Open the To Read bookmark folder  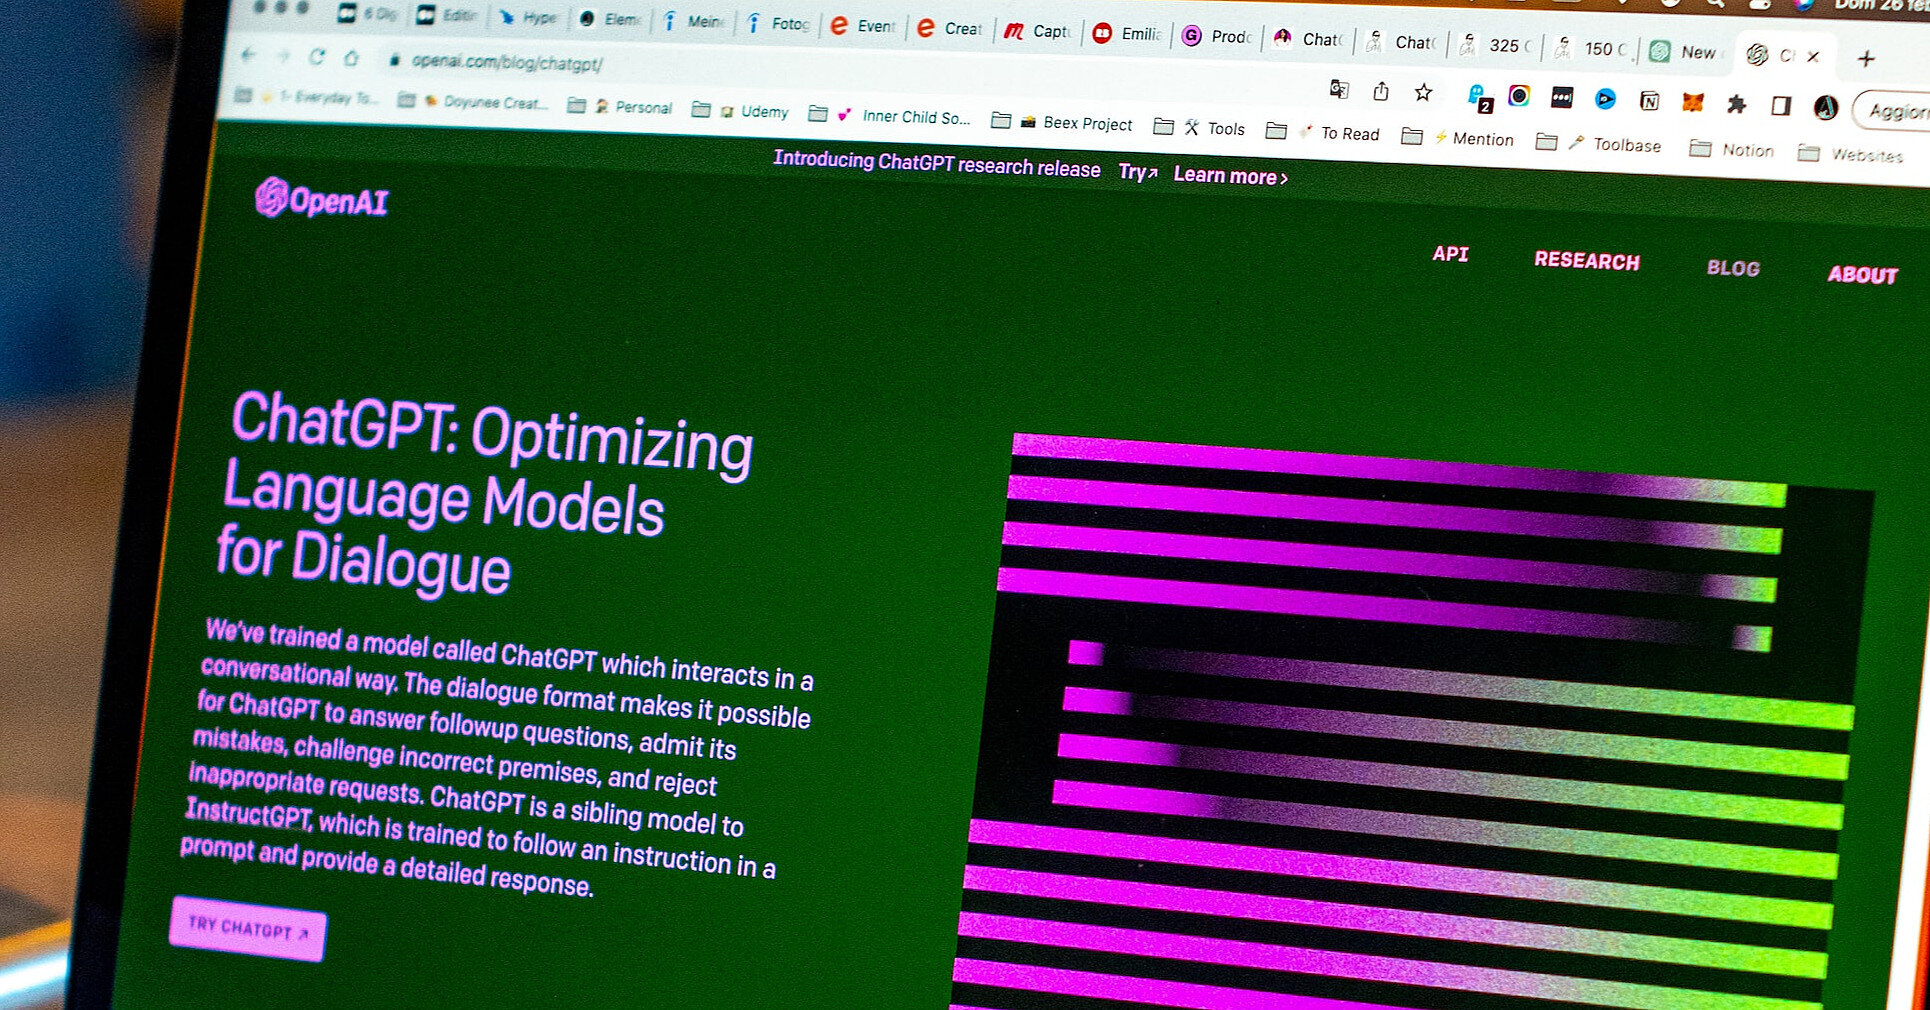tap(1322, 132)
